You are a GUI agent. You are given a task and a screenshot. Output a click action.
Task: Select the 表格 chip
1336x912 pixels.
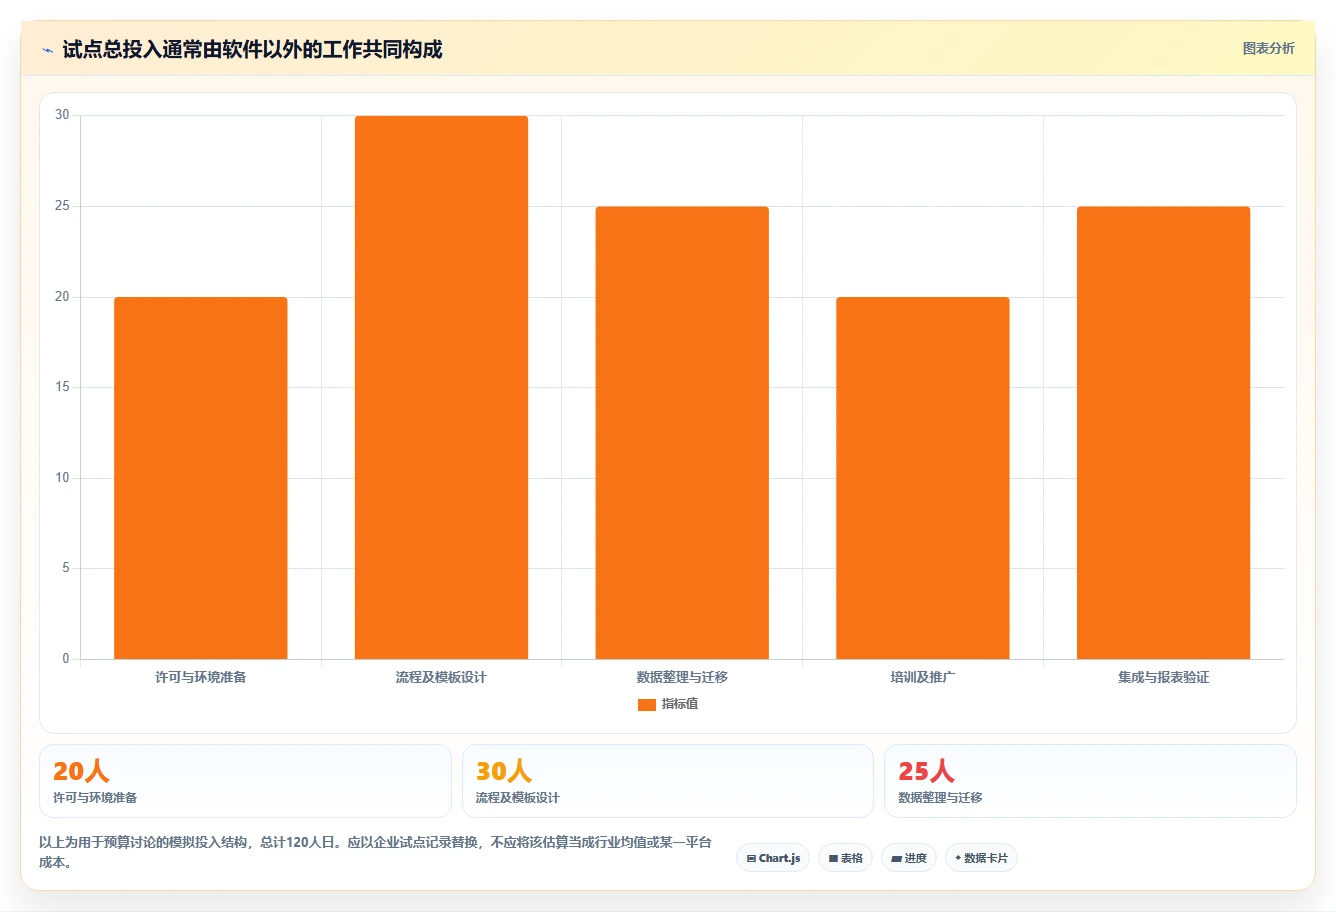(x=845, y=858)
